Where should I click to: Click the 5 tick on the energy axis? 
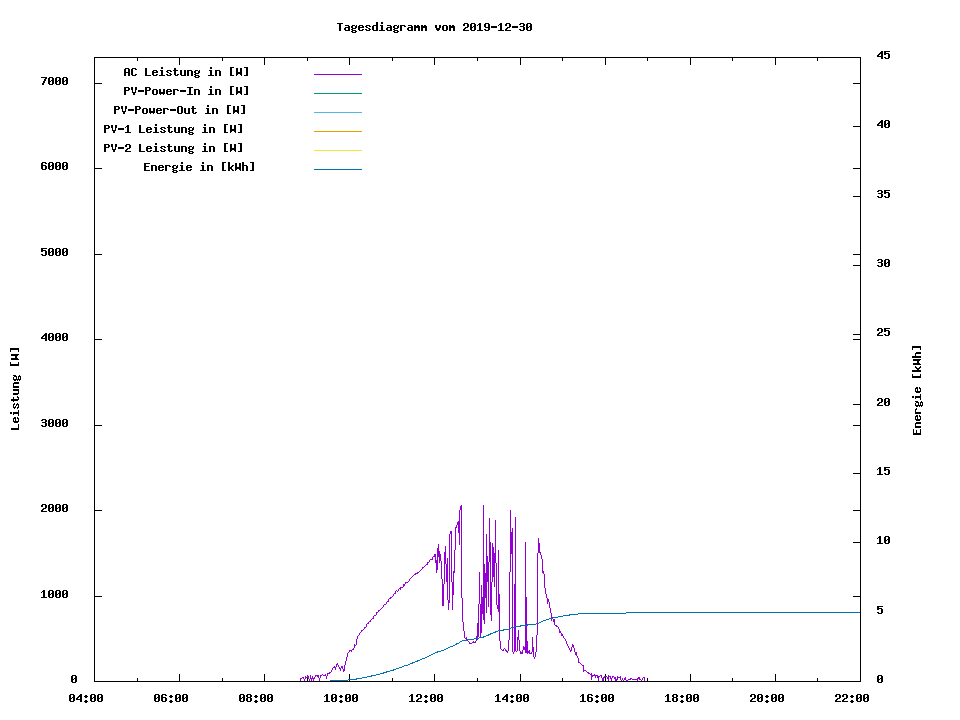[x=879, y=610]
